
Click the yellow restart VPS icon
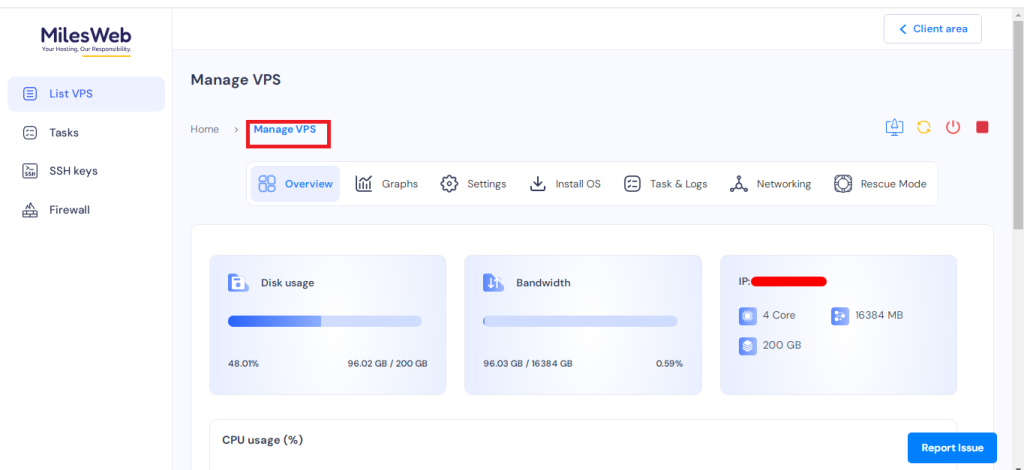click(923, 127)
